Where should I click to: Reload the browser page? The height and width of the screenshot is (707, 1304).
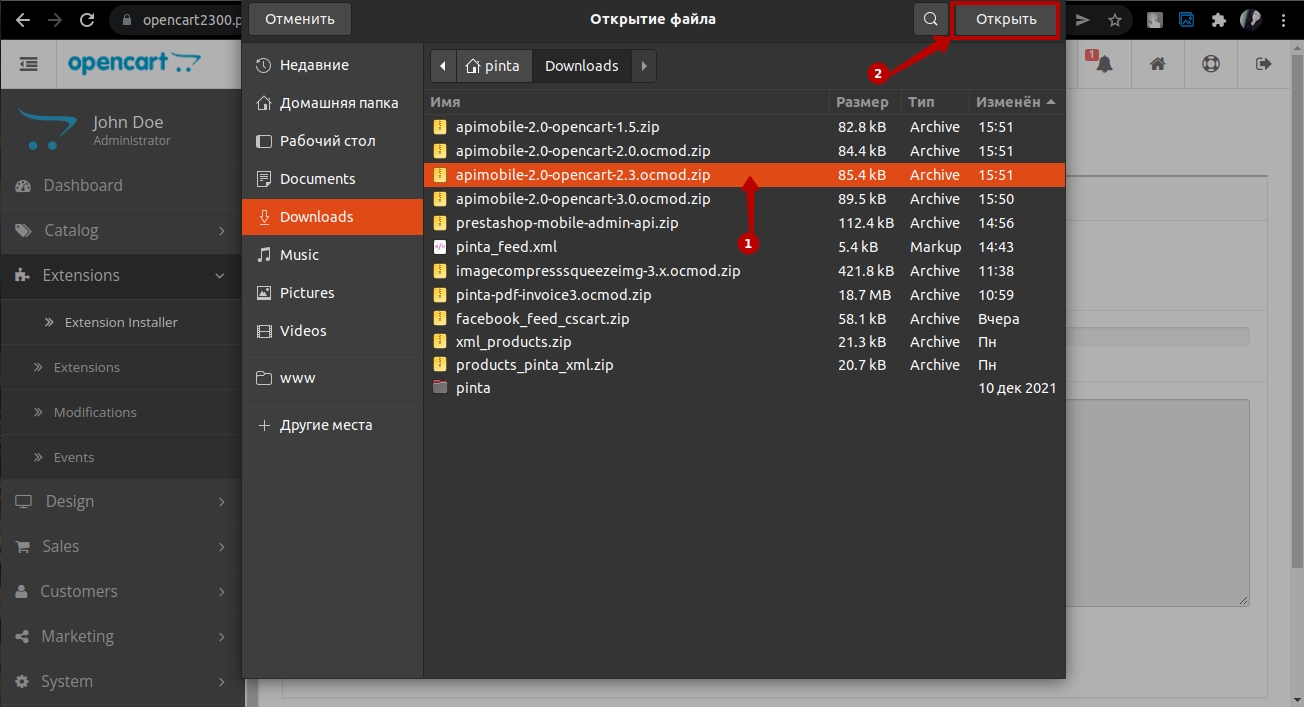pos(86,19)
